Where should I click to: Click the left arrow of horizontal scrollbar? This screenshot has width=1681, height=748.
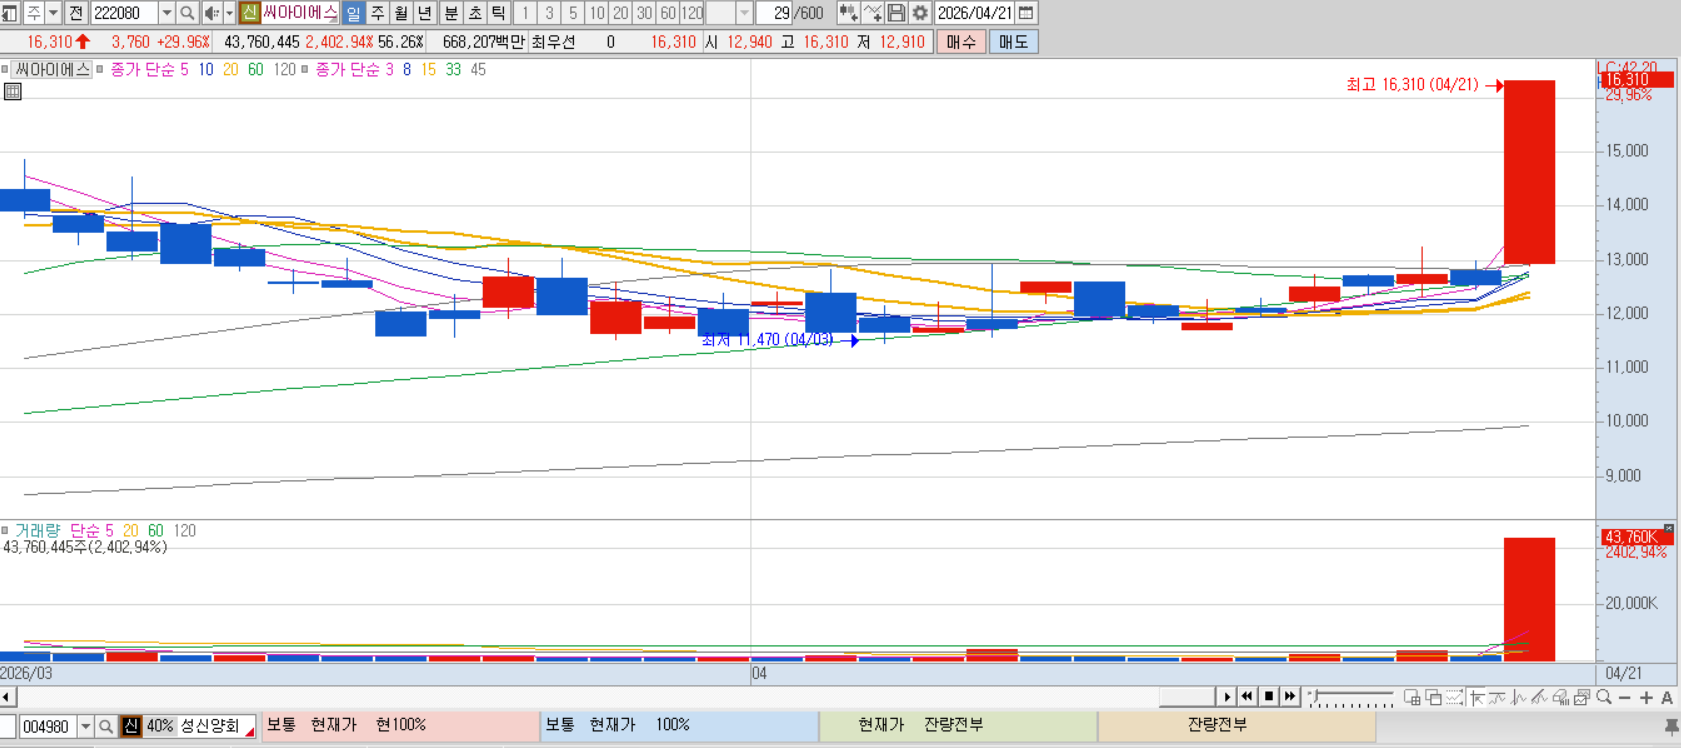click(7, 697)
